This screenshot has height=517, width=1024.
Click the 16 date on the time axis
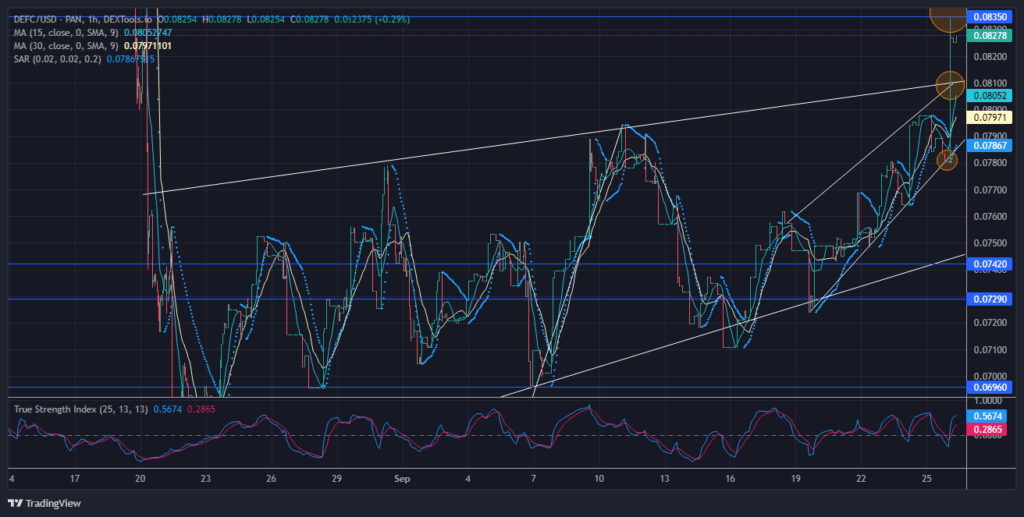pos(730,478)
